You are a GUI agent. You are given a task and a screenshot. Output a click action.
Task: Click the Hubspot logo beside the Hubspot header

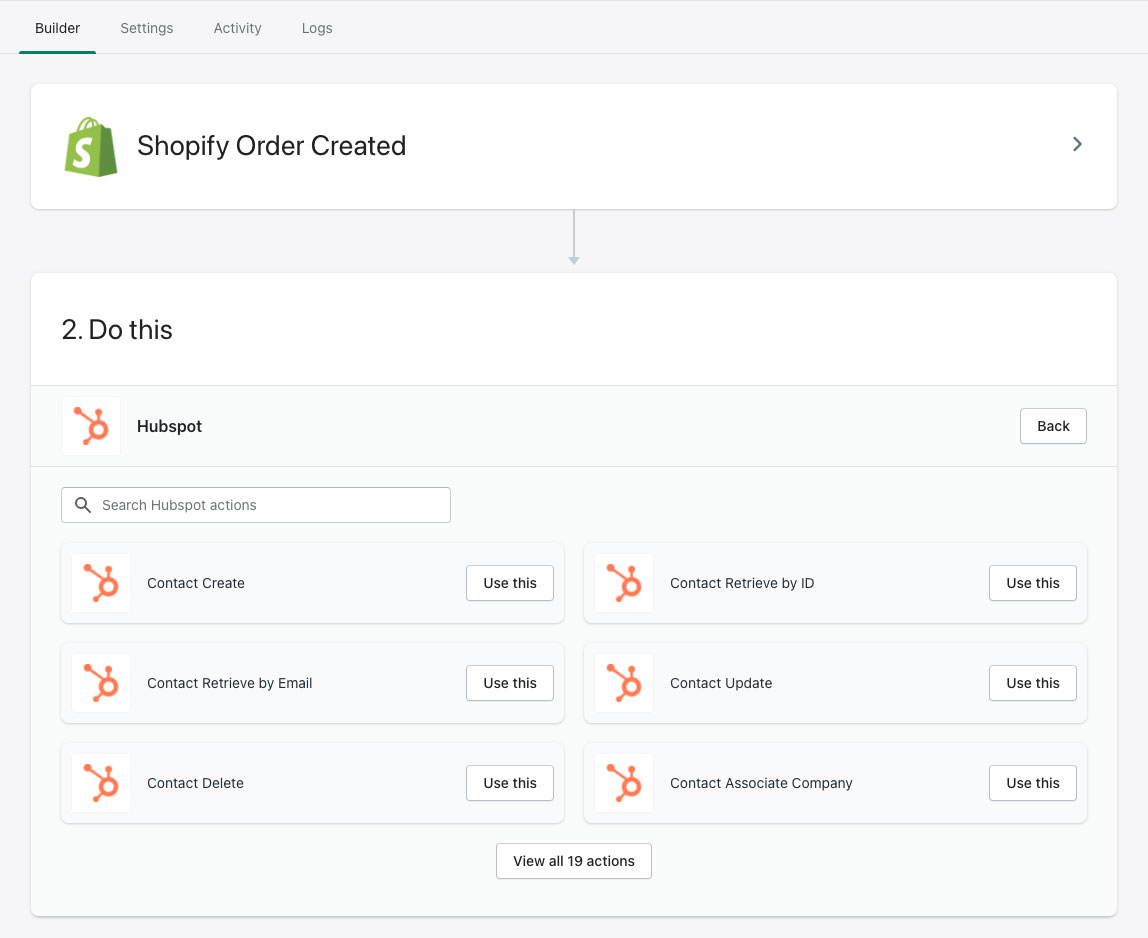click(91, 426)
